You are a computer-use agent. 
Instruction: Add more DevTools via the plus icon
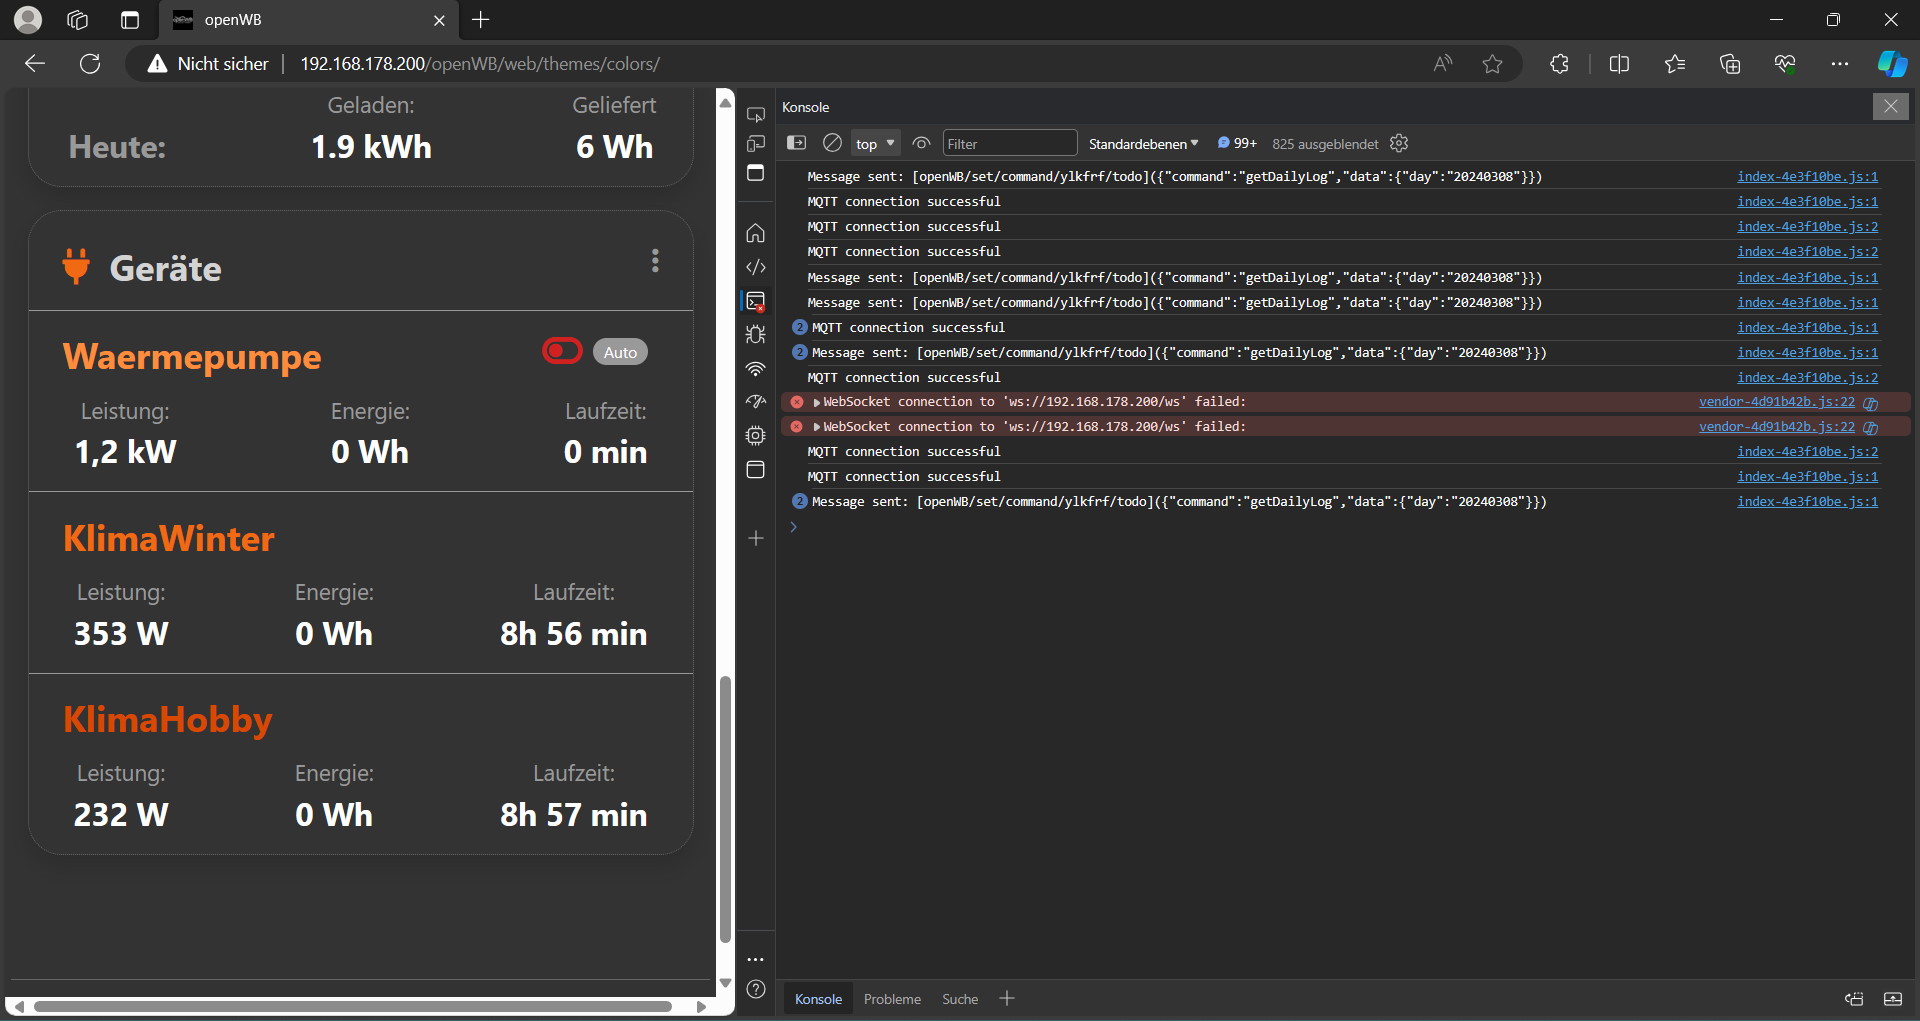coord(756,538)
